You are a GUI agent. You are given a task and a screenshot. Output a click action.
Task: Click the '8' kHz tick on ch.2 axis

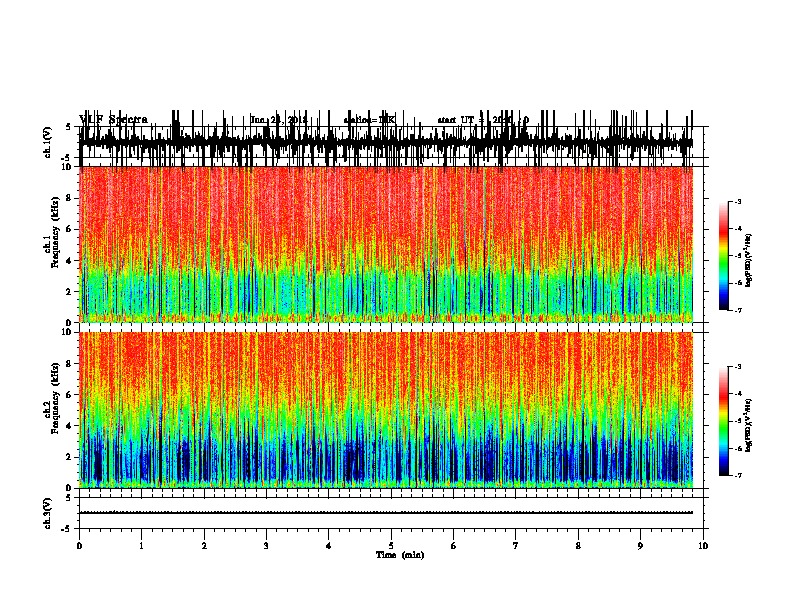pos(69,364)
